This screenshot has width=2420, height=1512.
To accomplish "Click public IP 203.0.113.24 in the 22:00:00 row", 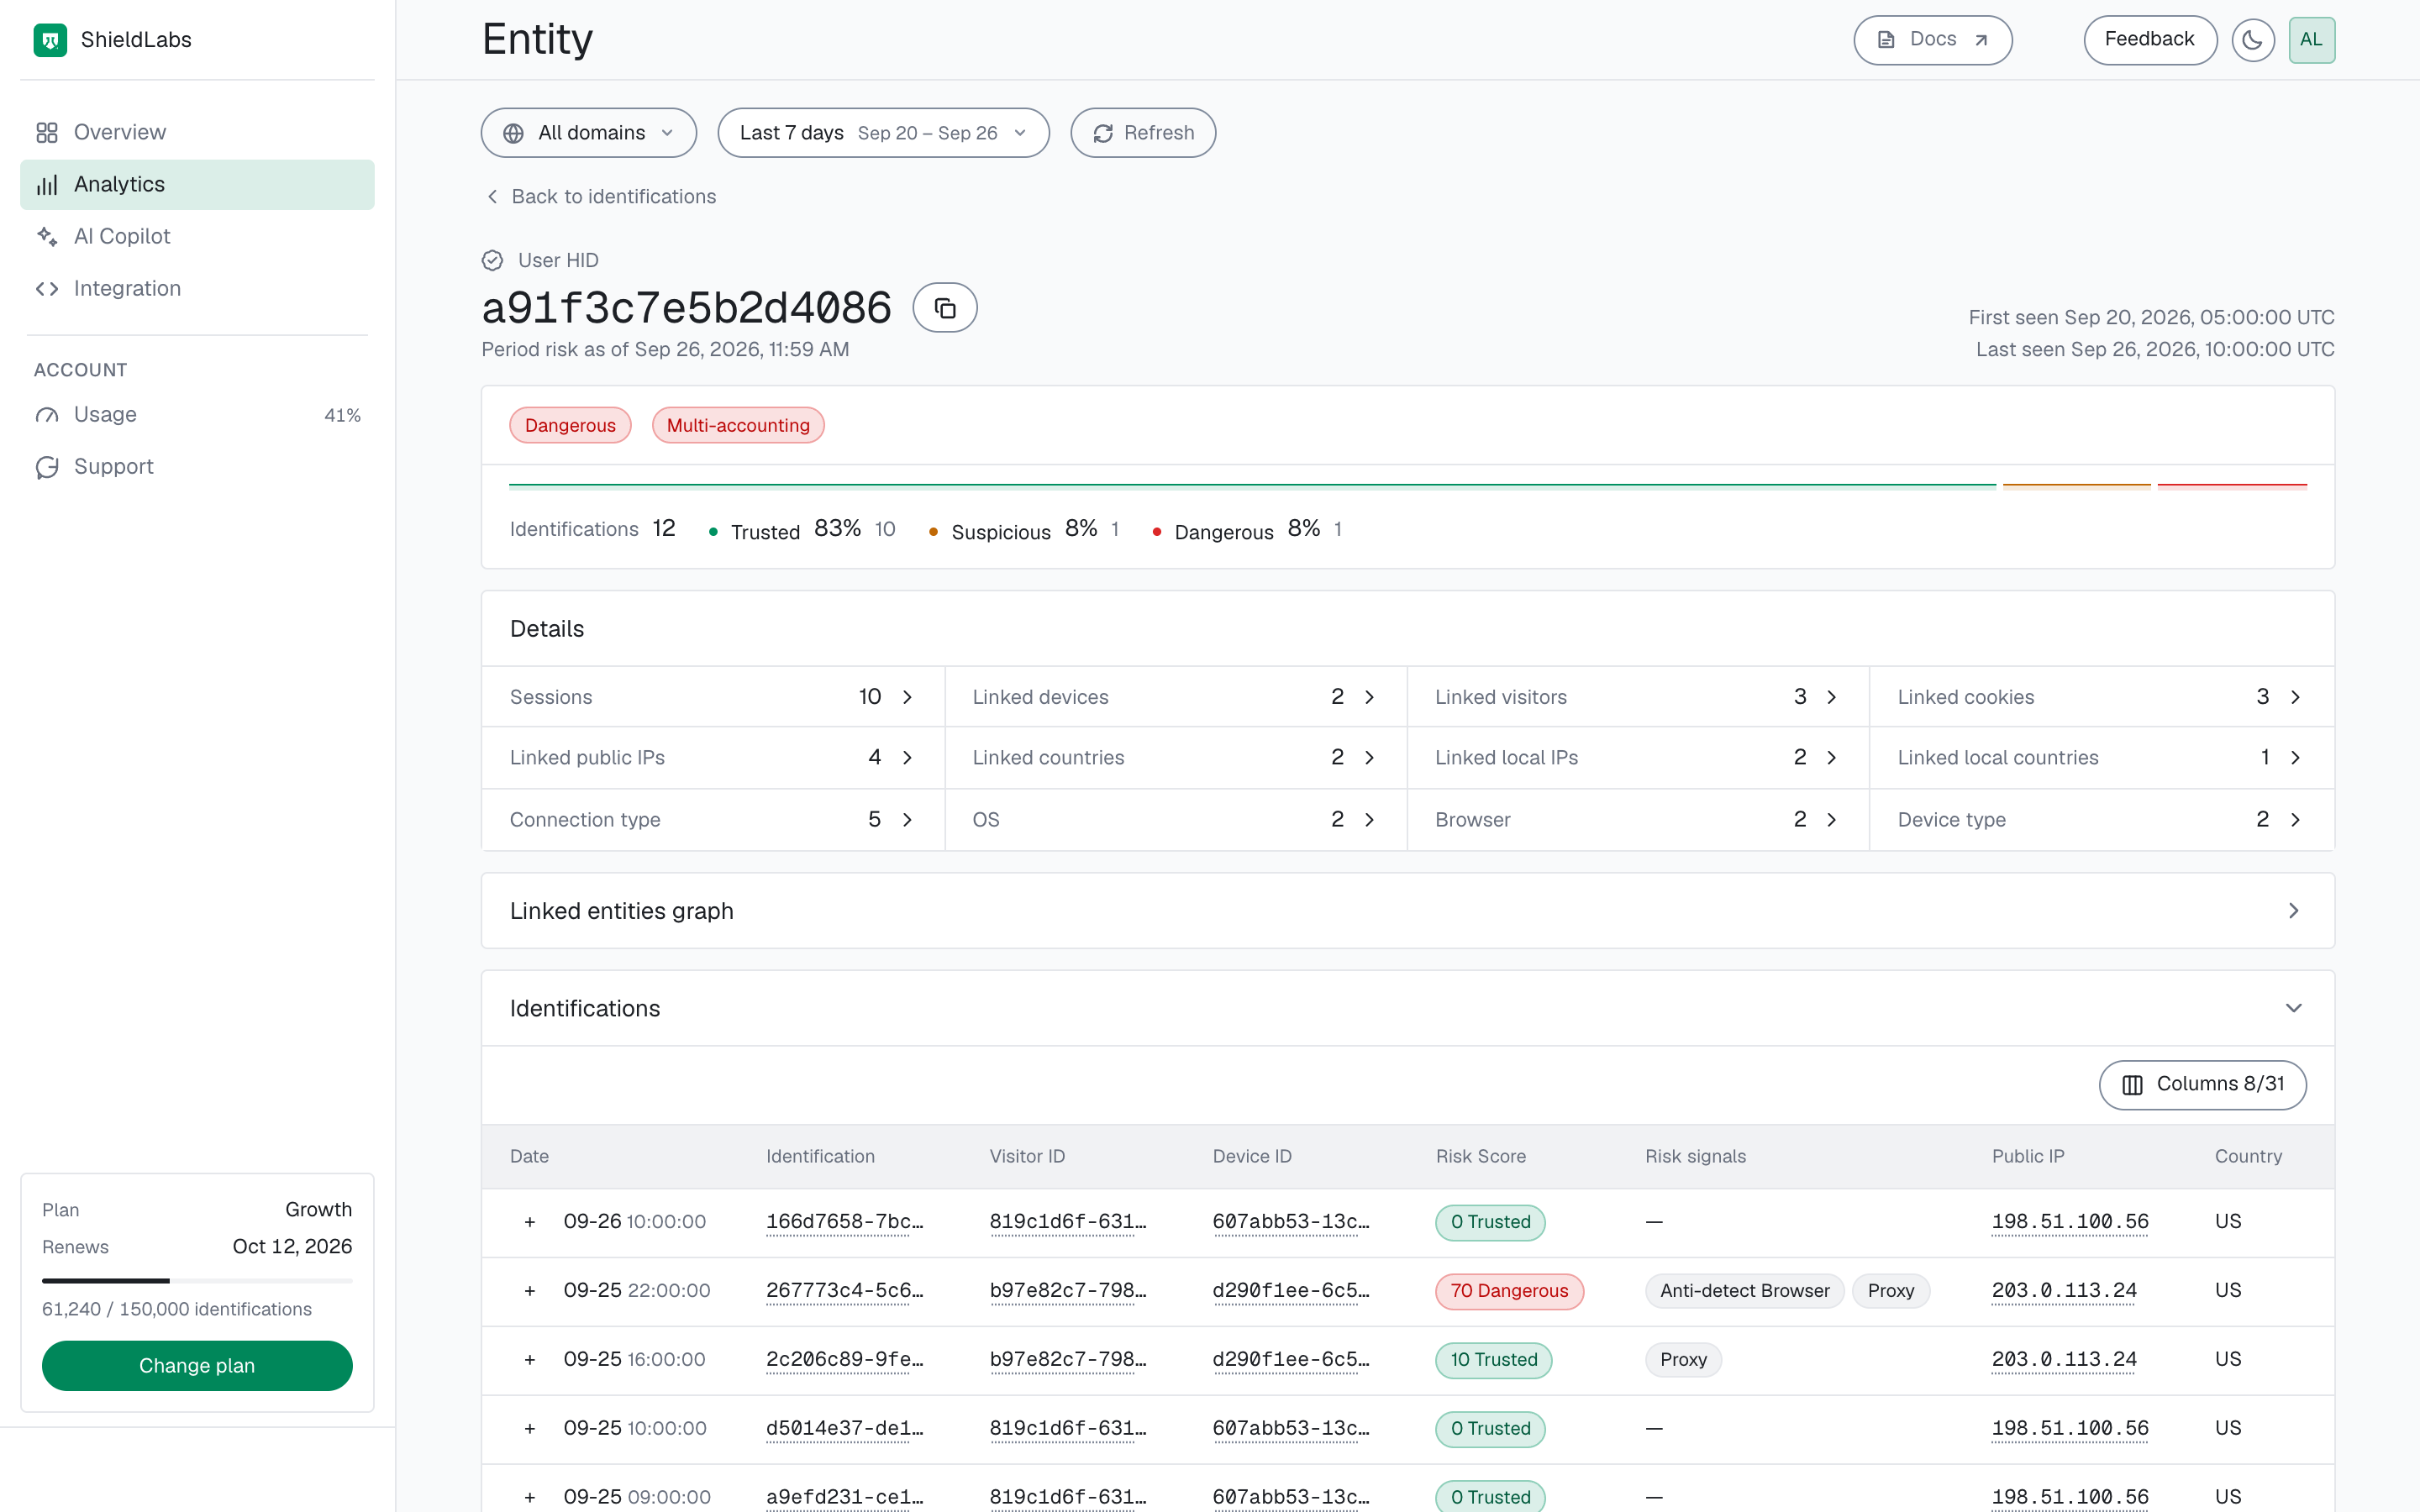I will pyautogui.click(x=2064, y=1291).
